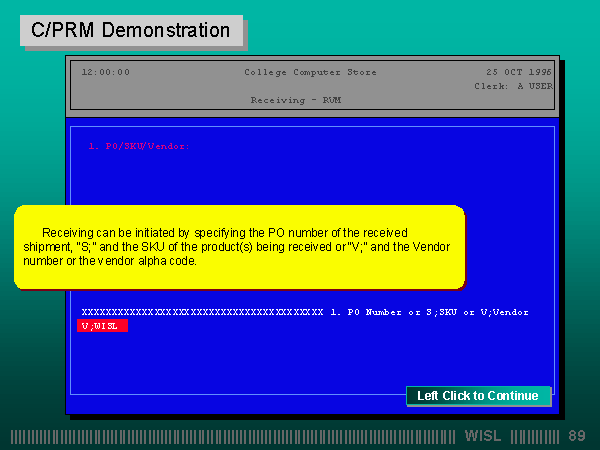Image resolution: width=600 pixels, height=450 pixels.
Task: Click the 12:00:00 clock in header
Action: (x=105, y=72)
